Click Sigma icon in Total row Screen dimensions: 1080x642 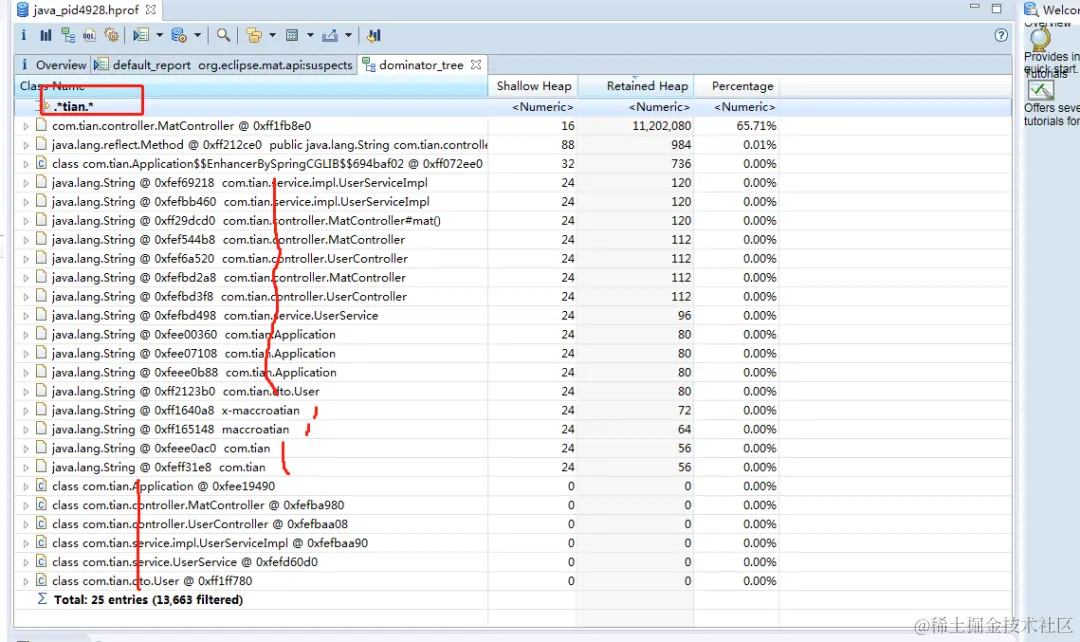point(42,599)
